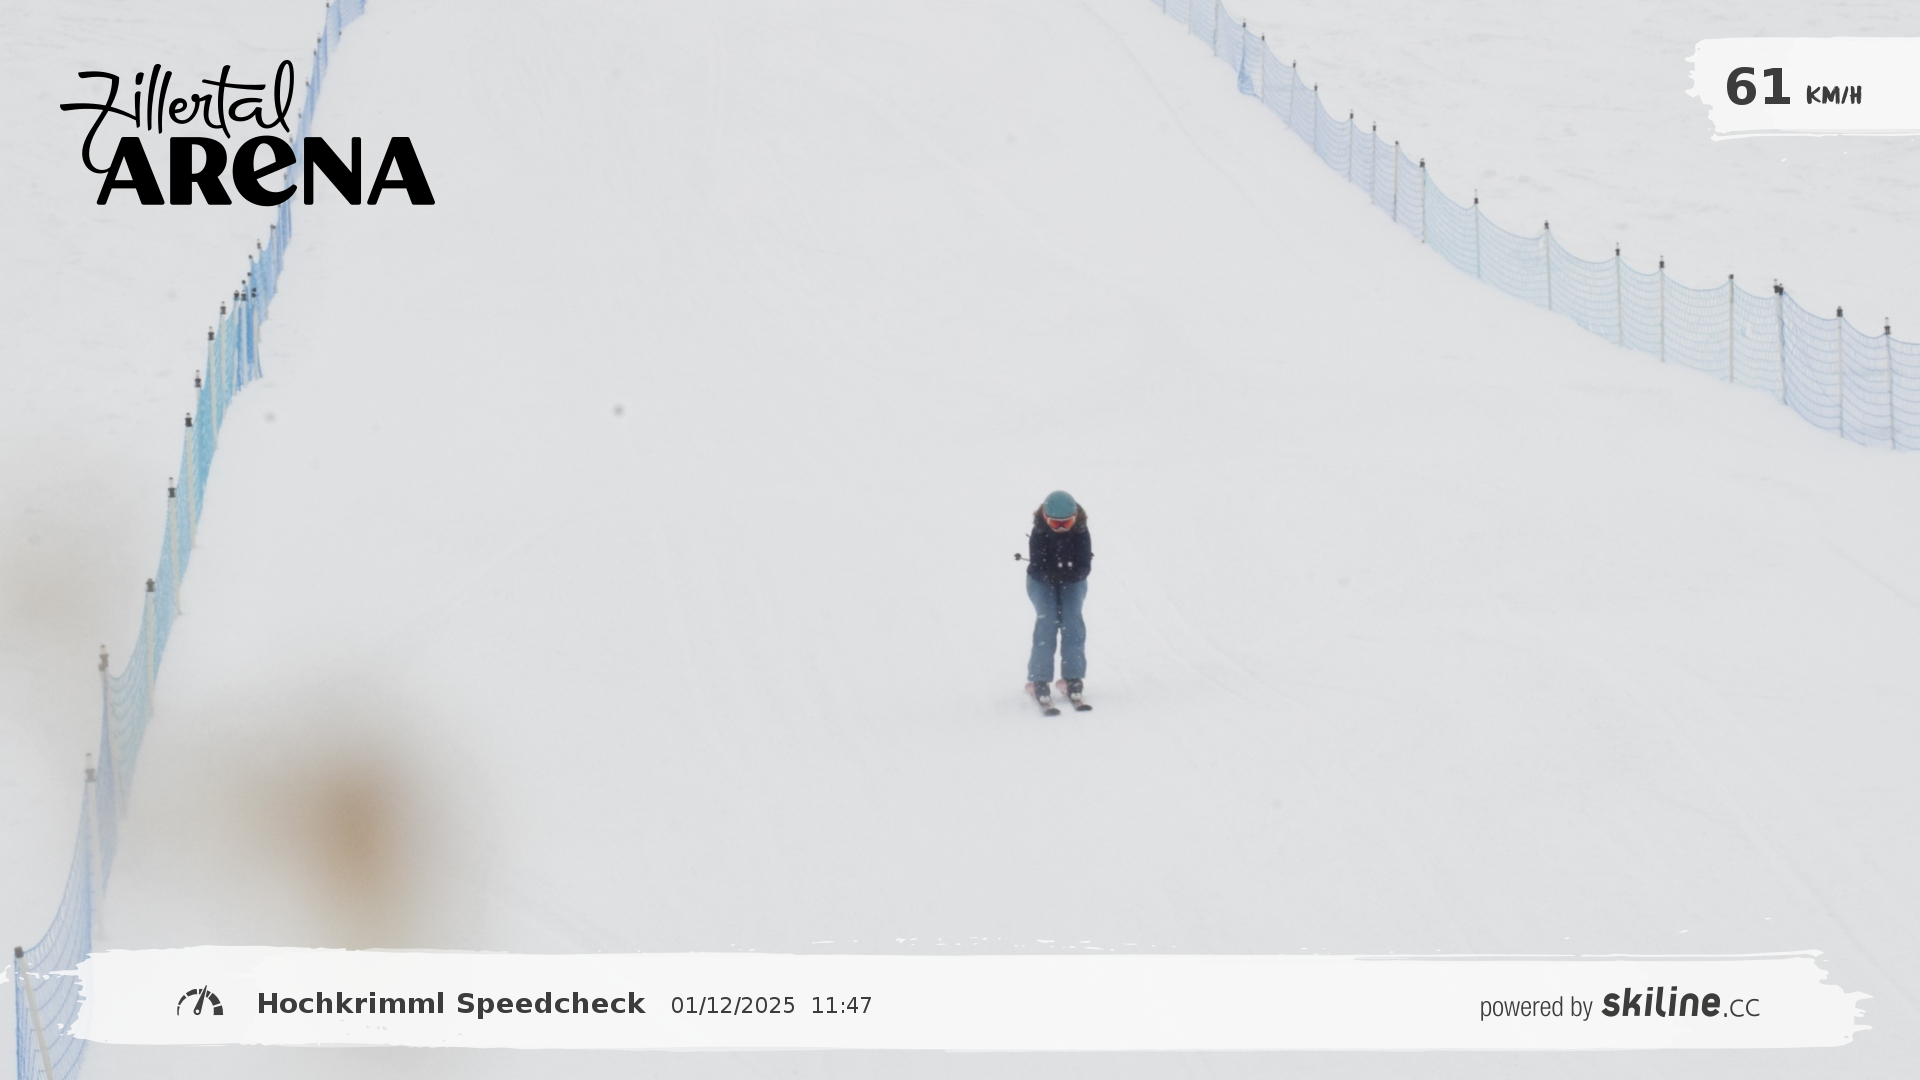Click the skier's blue pants

[1056, 628]
